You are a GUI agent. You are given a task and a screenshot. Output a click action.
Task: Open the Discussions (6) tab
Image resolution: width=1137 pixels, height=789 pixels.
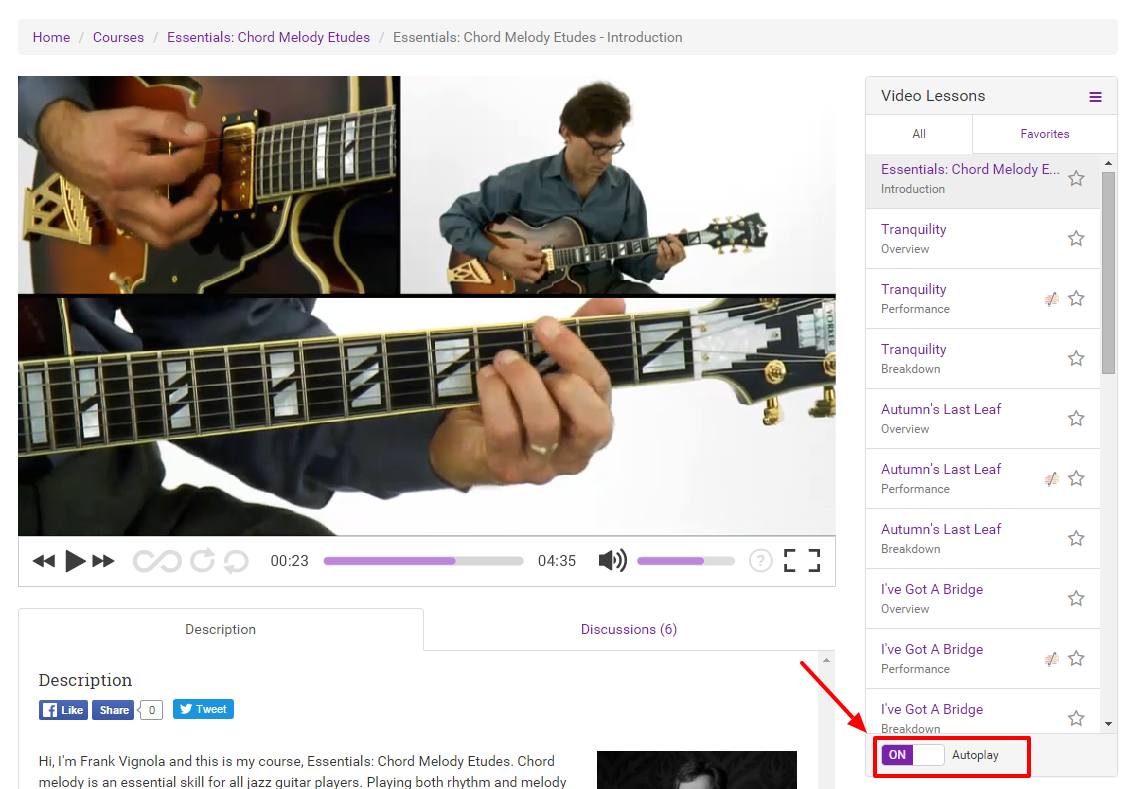pyautogui.click(x=628, y=630)
